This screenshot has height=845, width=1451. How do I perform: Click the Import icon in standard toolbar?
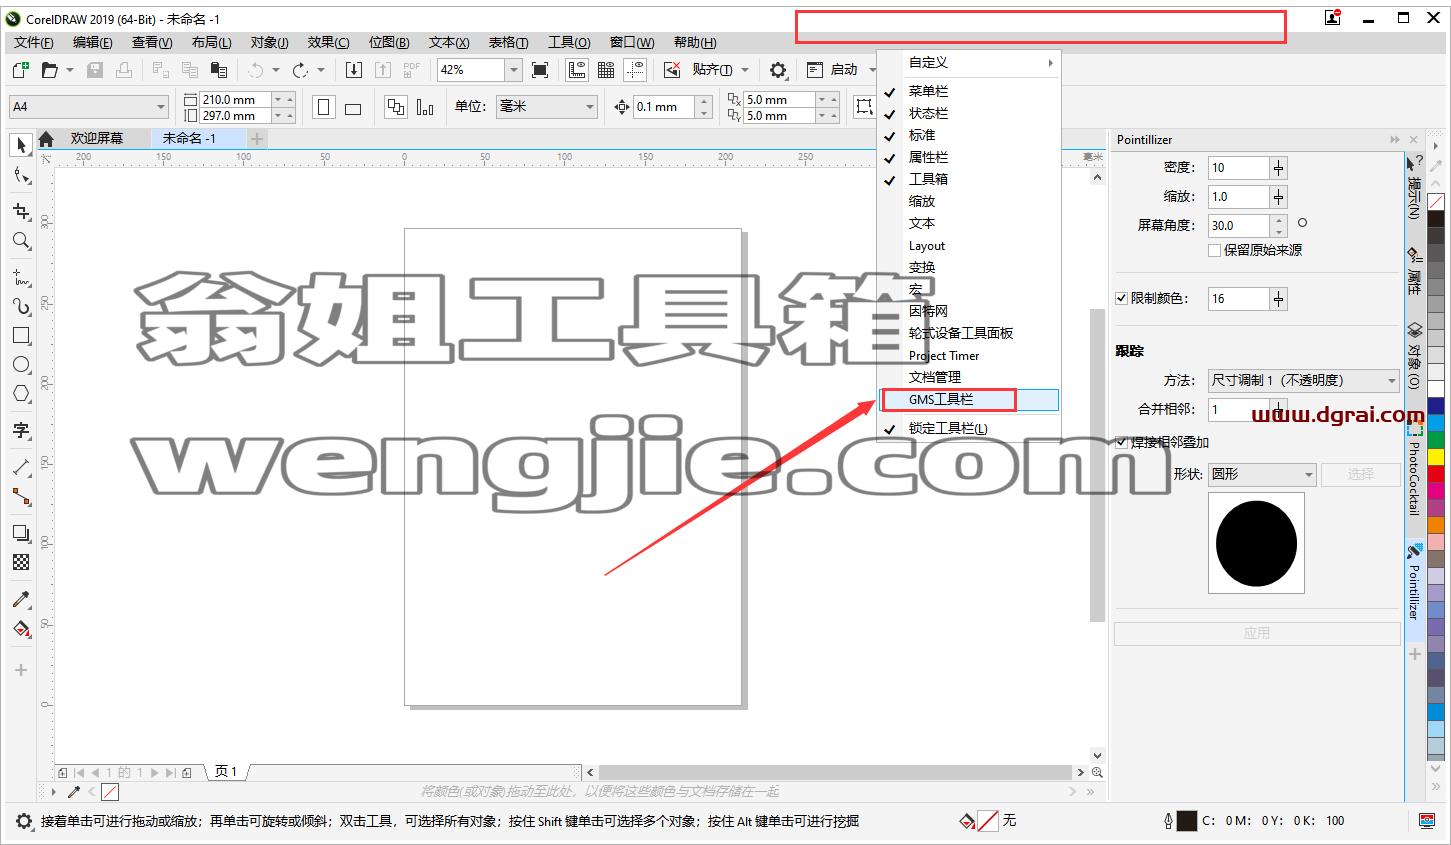click(x=354, y=70)
